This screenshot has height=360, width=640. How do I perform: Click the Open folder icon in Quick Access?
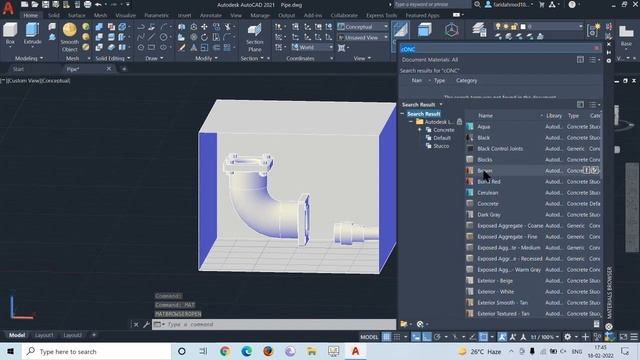point(35,4)
